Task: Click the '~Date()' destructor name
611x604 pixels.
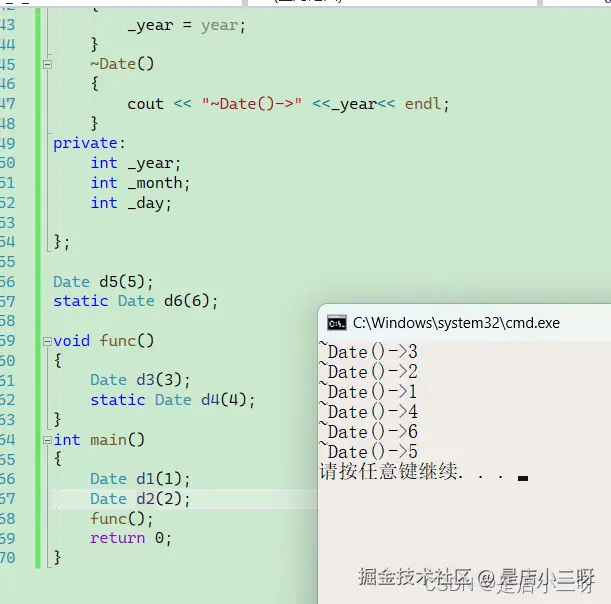Action: coord(122,64)
